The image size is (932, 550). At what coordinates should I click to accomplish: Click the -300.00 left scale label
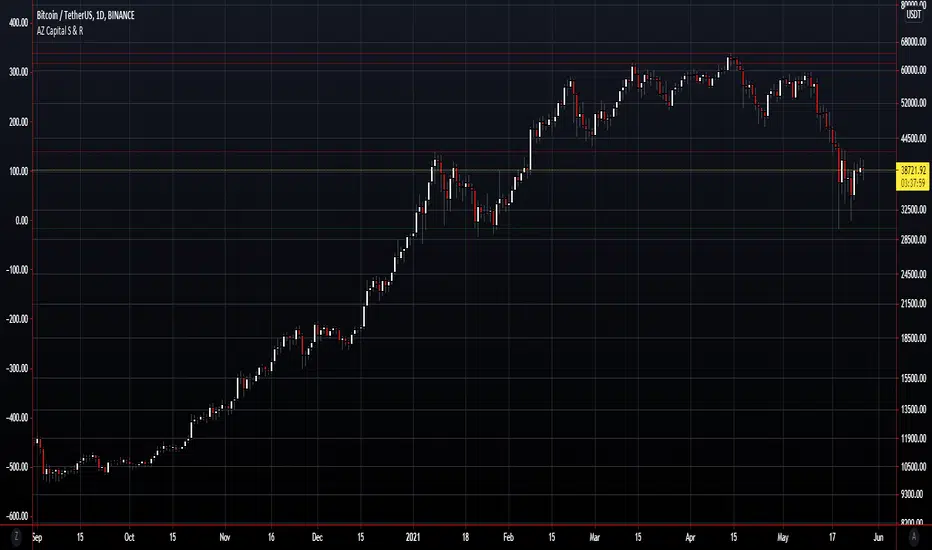pos(17,369)
